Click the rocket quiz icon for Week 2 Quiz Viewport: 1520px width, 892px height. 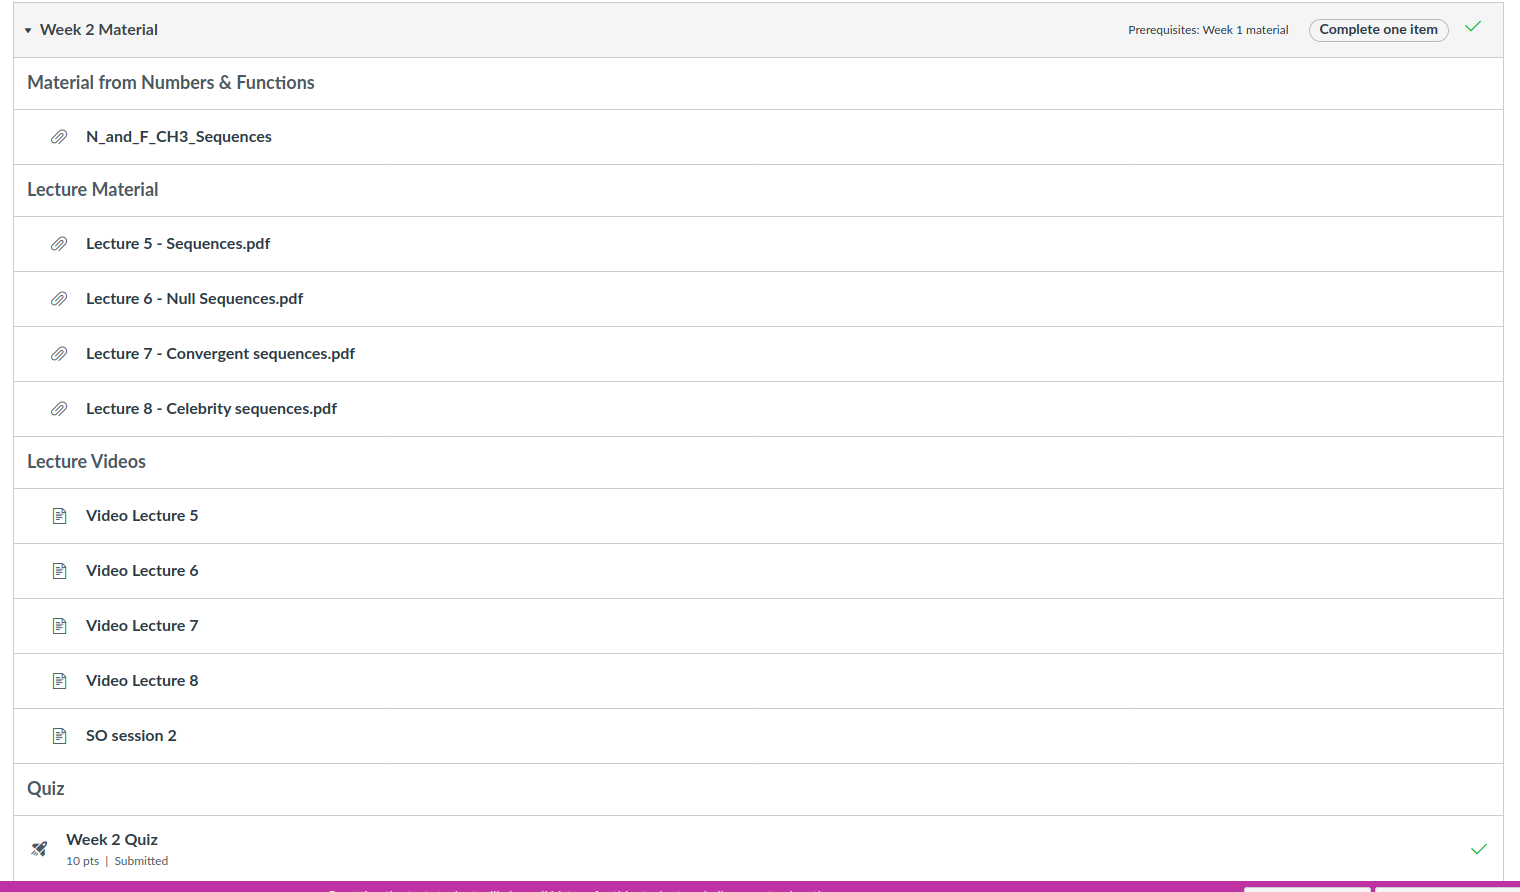[39, 849]
